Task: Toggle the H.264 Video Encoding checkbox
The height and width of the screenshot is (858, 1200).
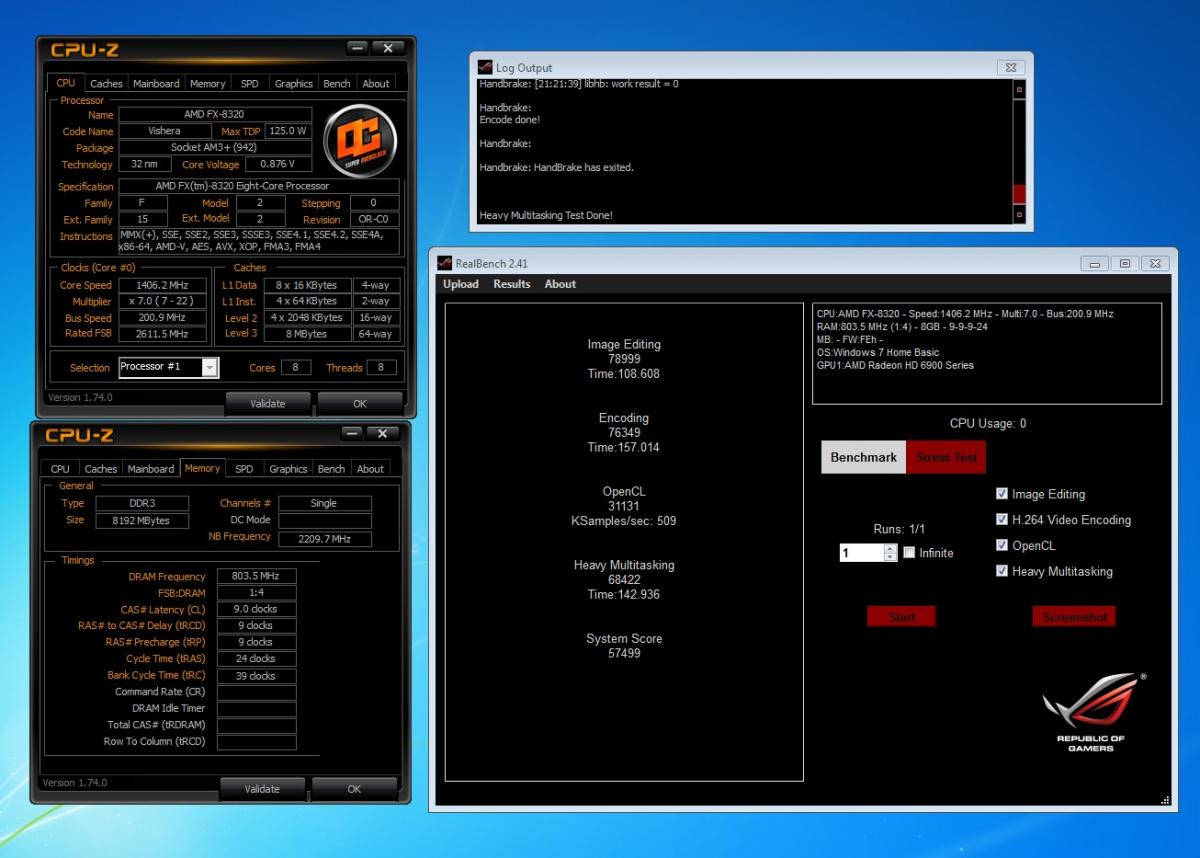Action: 1002,520
